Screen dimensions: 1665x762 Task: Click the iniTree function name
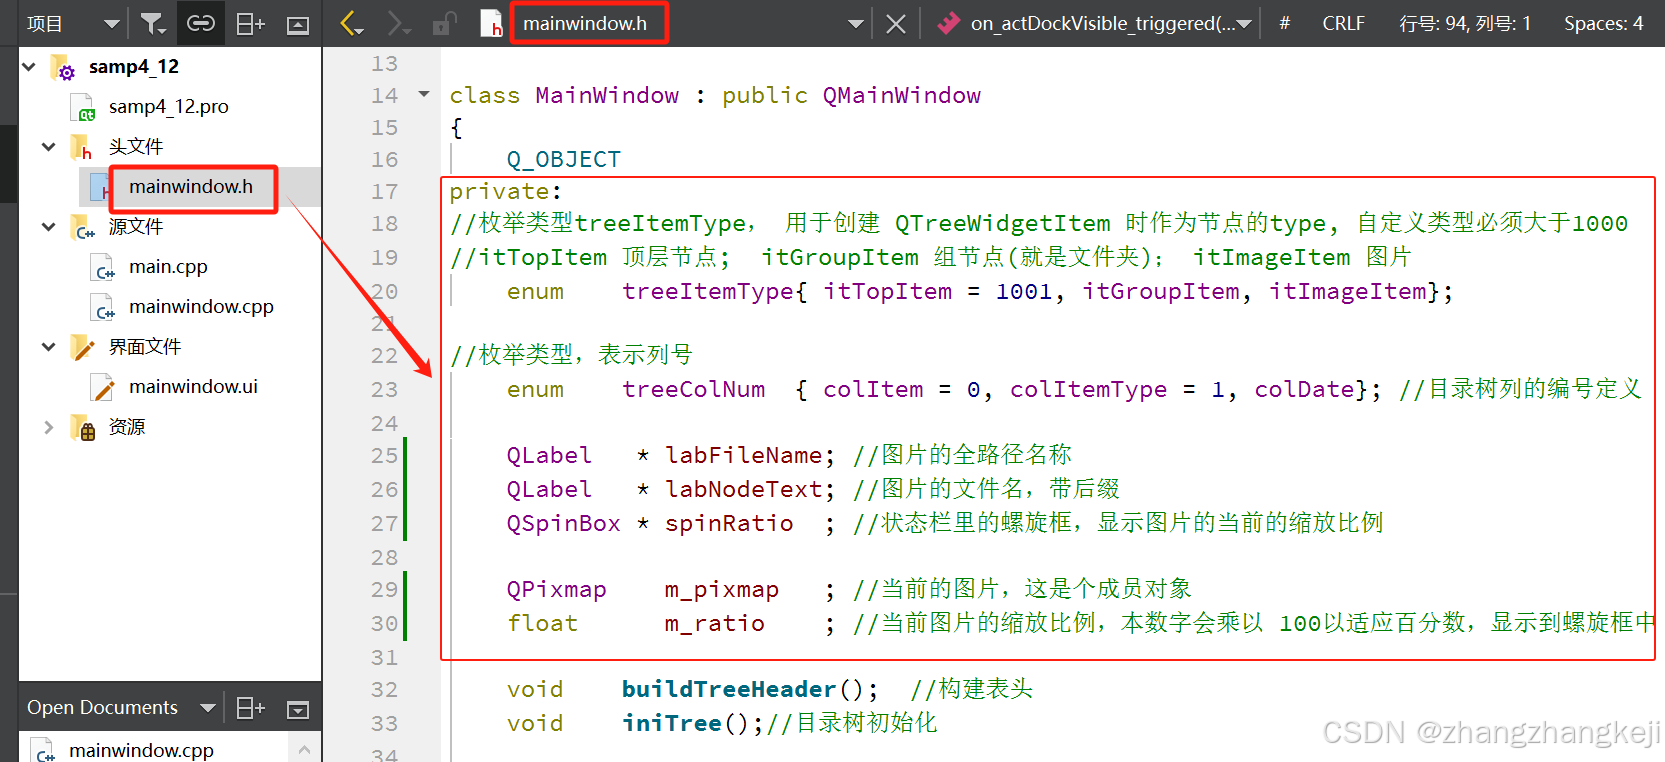[x=672, y=723]
